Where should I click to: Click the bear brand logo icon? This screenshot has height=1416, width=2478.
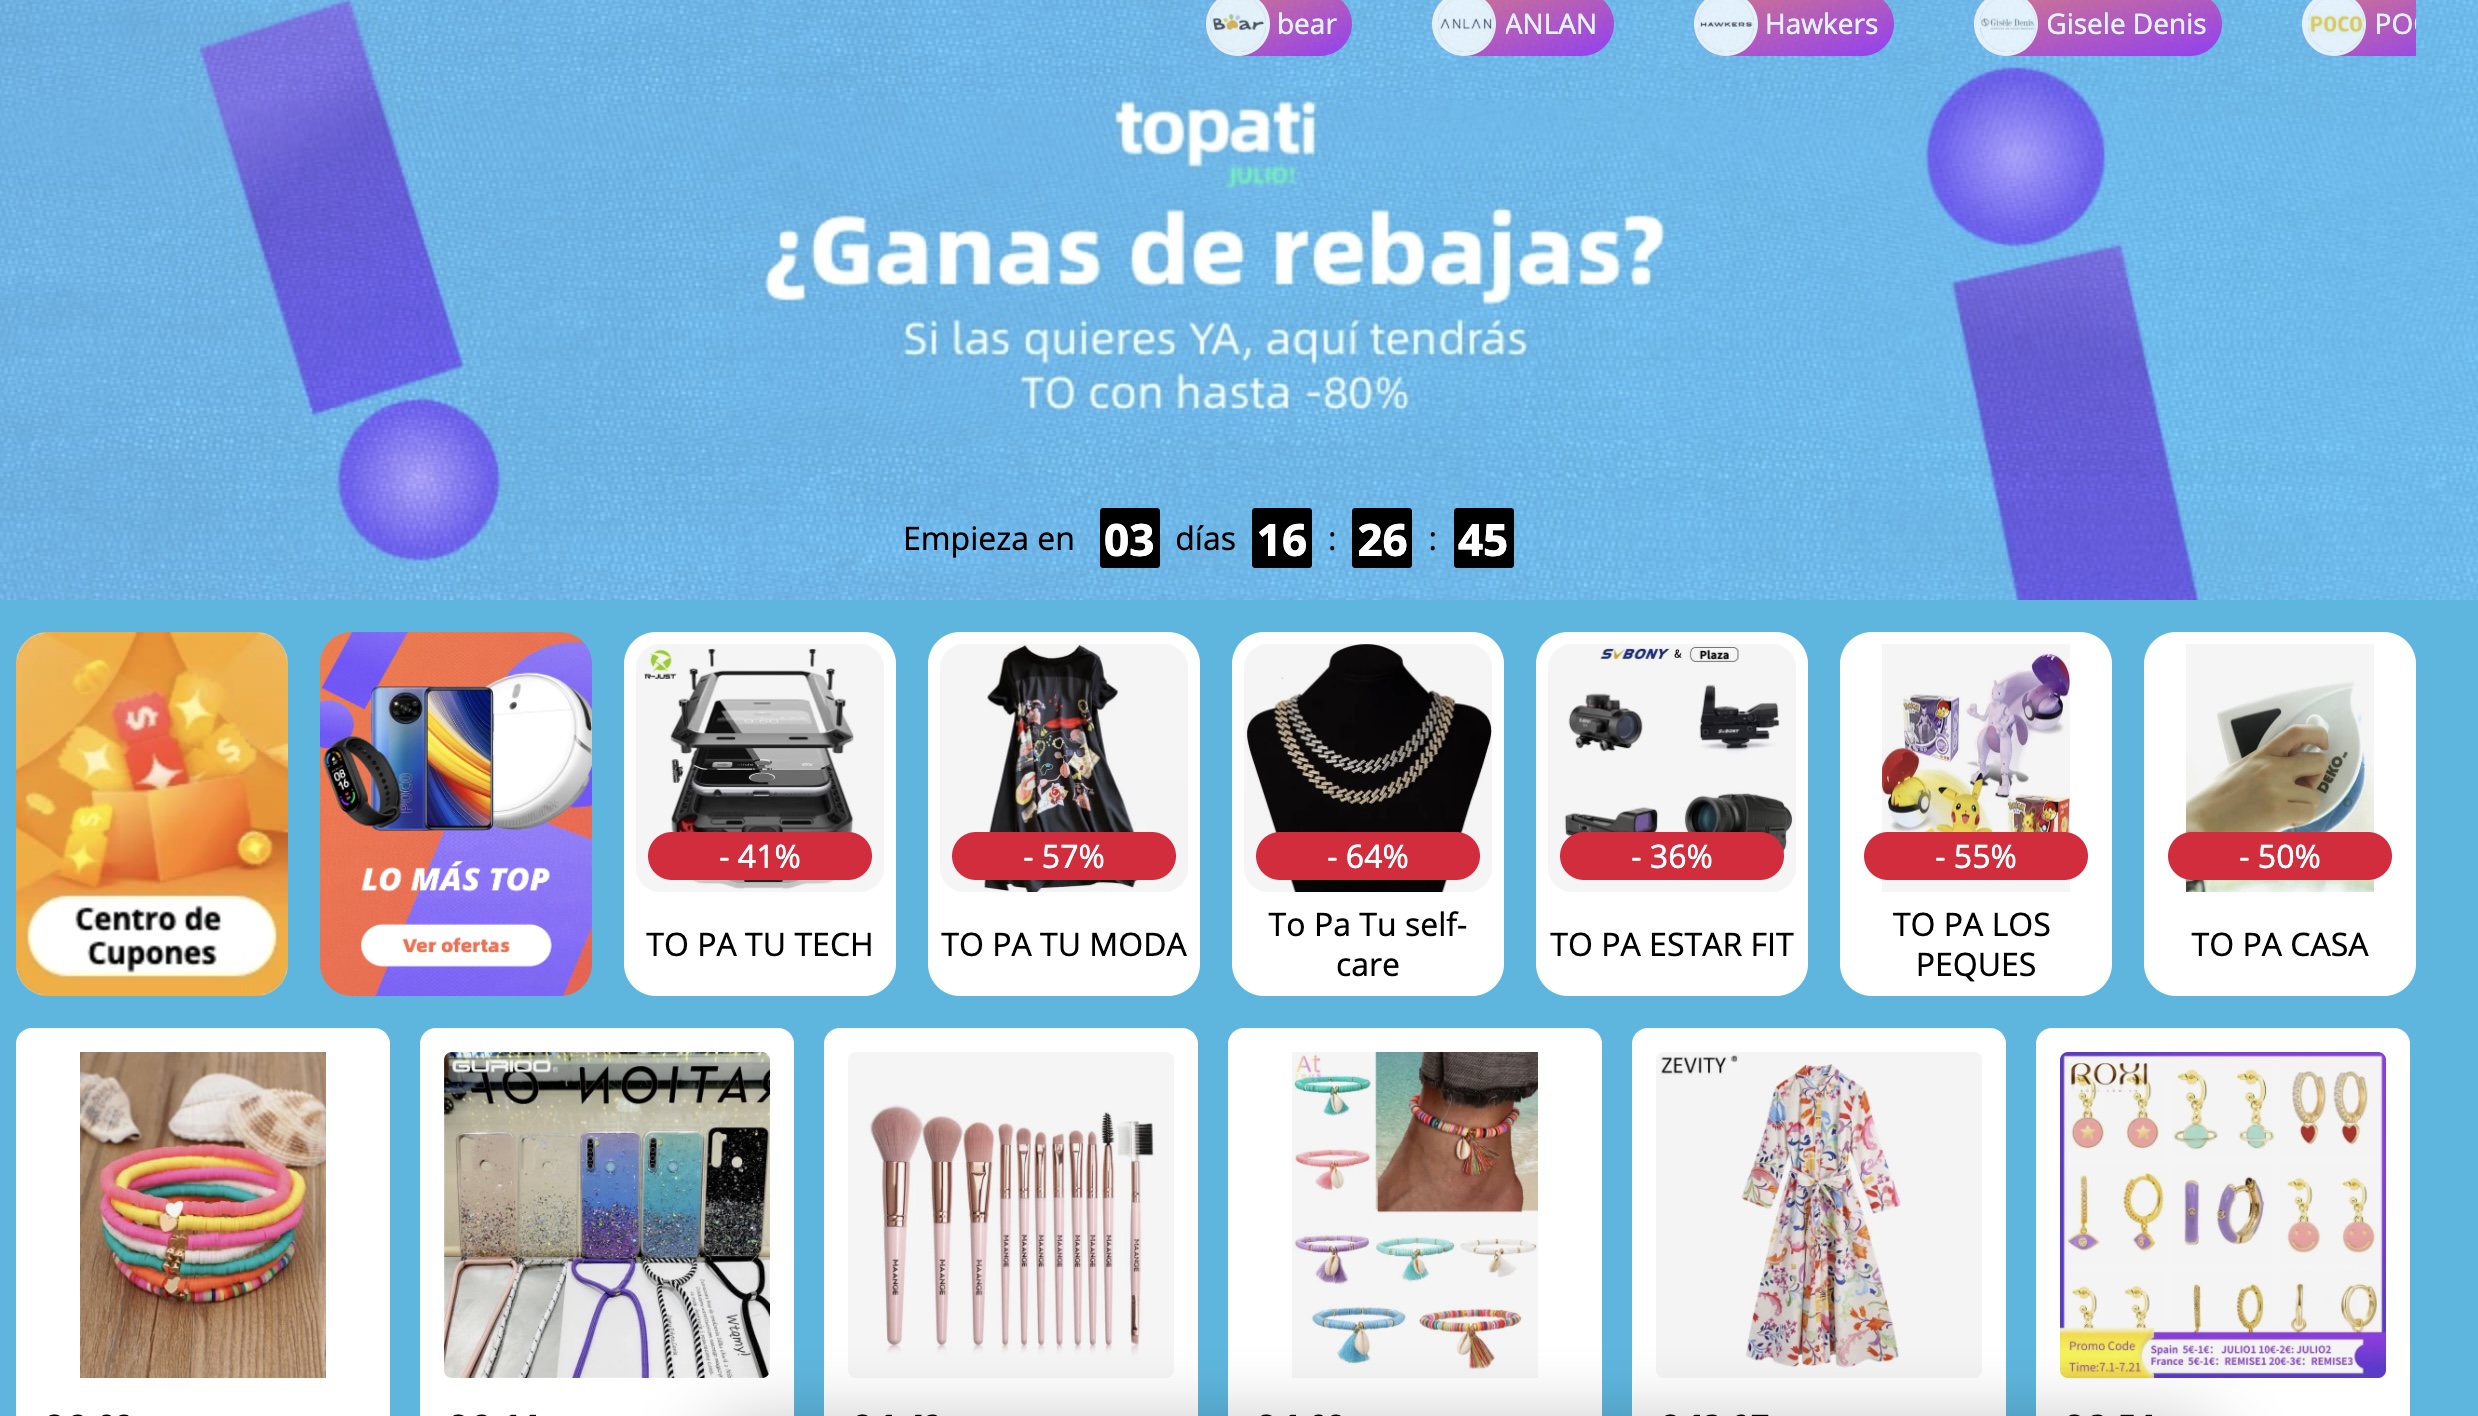point(1237,24)
